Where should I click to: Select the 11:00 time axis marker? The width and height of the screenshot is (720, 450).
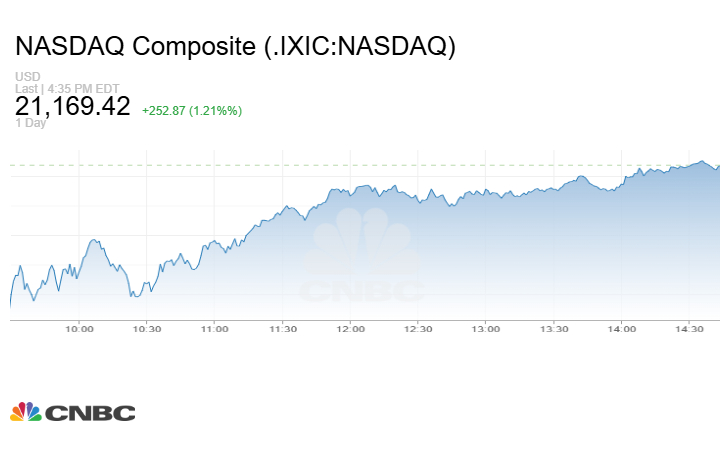(214, 329)
